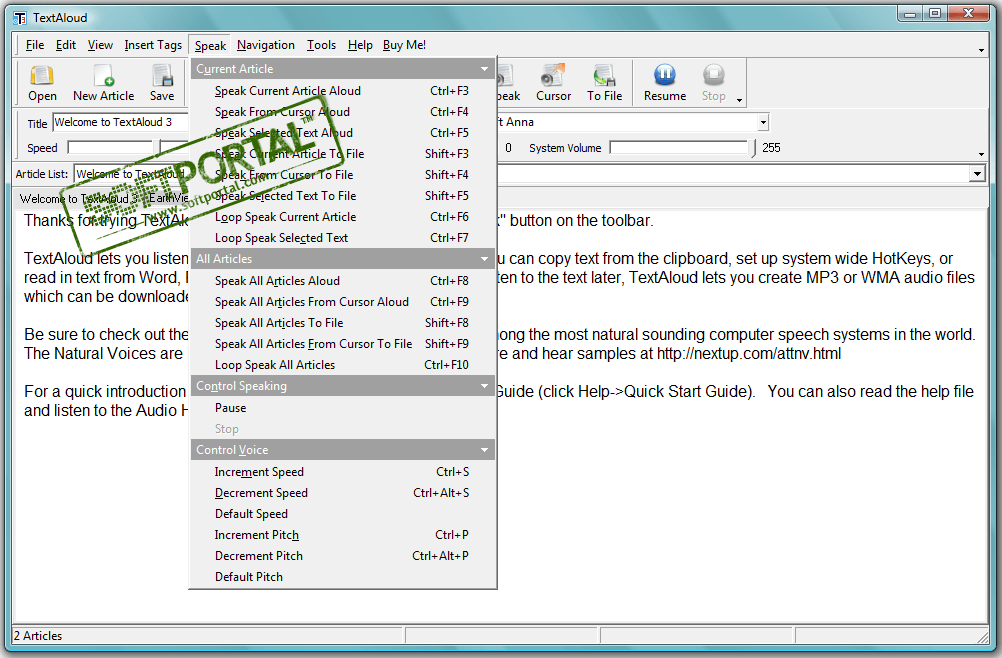
Task: Choose Loop Speak All Articles
Action: coord(343,365)
